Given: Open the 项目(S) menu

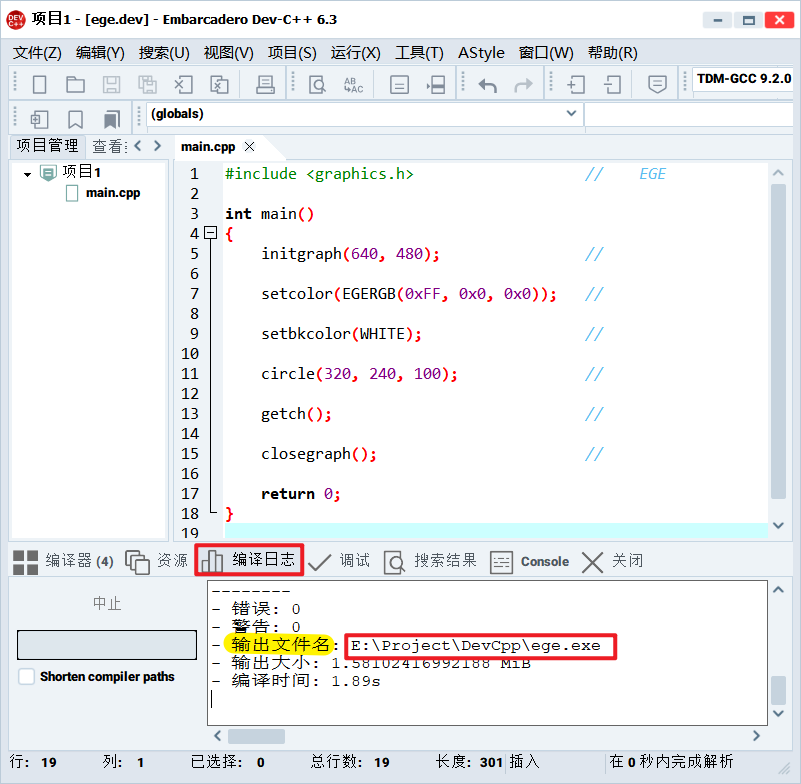Looking at the screenshot, I should [x=292, y=53].
